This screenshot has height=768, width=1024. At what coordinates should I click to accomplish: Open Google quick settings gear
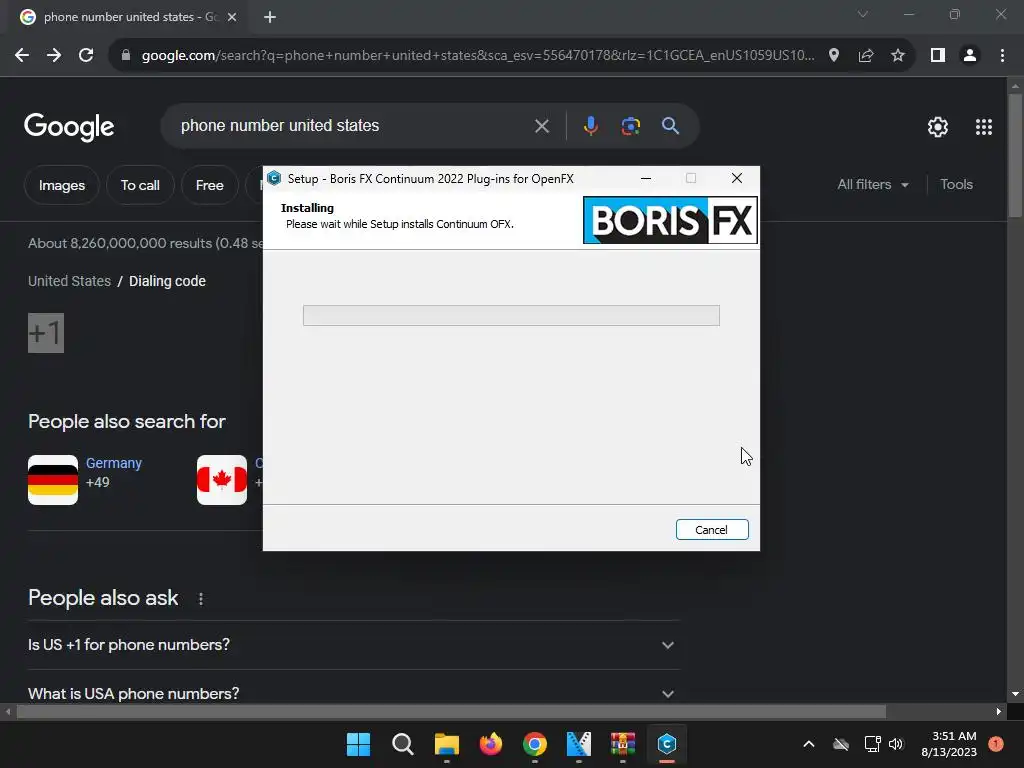(938, 127)
